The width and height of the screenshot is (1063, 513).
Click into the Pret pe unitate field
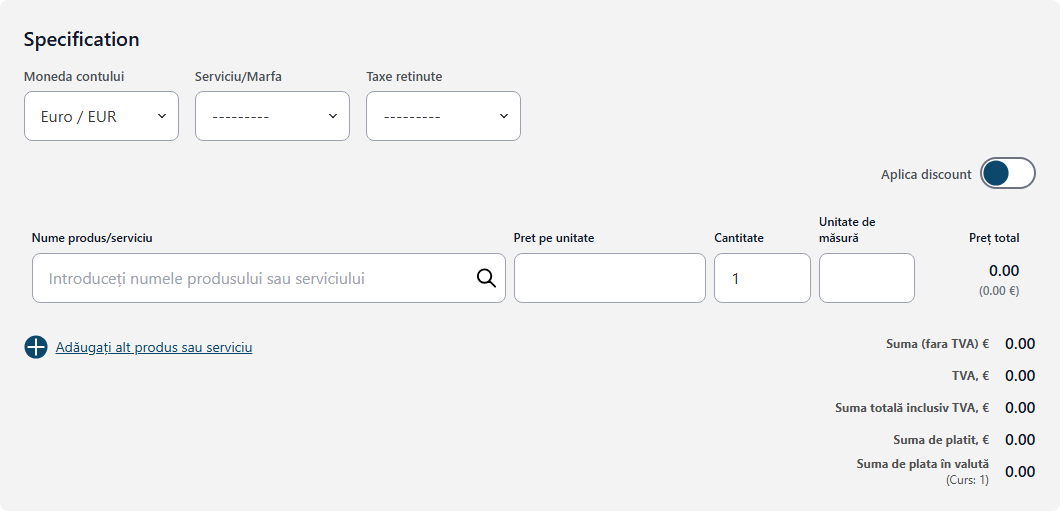(609, 278)
